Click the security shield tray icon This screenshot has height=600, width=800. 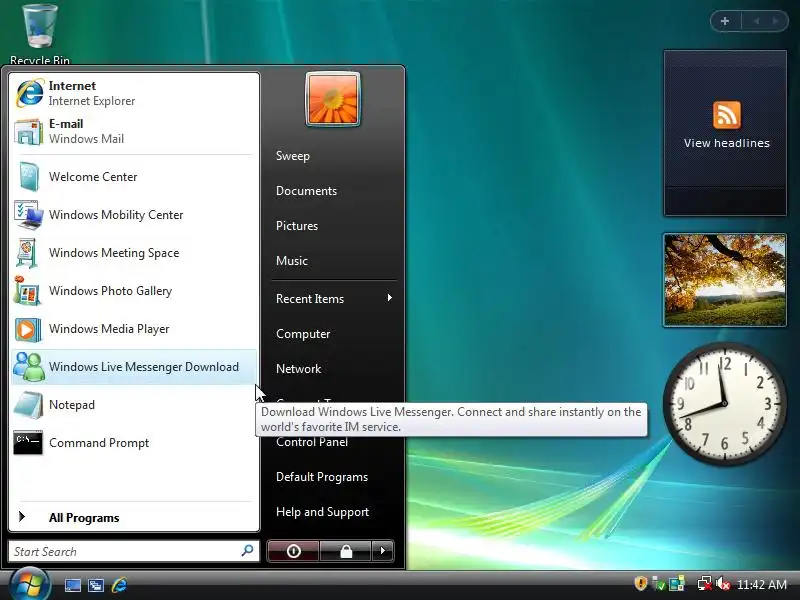point(640,583)
